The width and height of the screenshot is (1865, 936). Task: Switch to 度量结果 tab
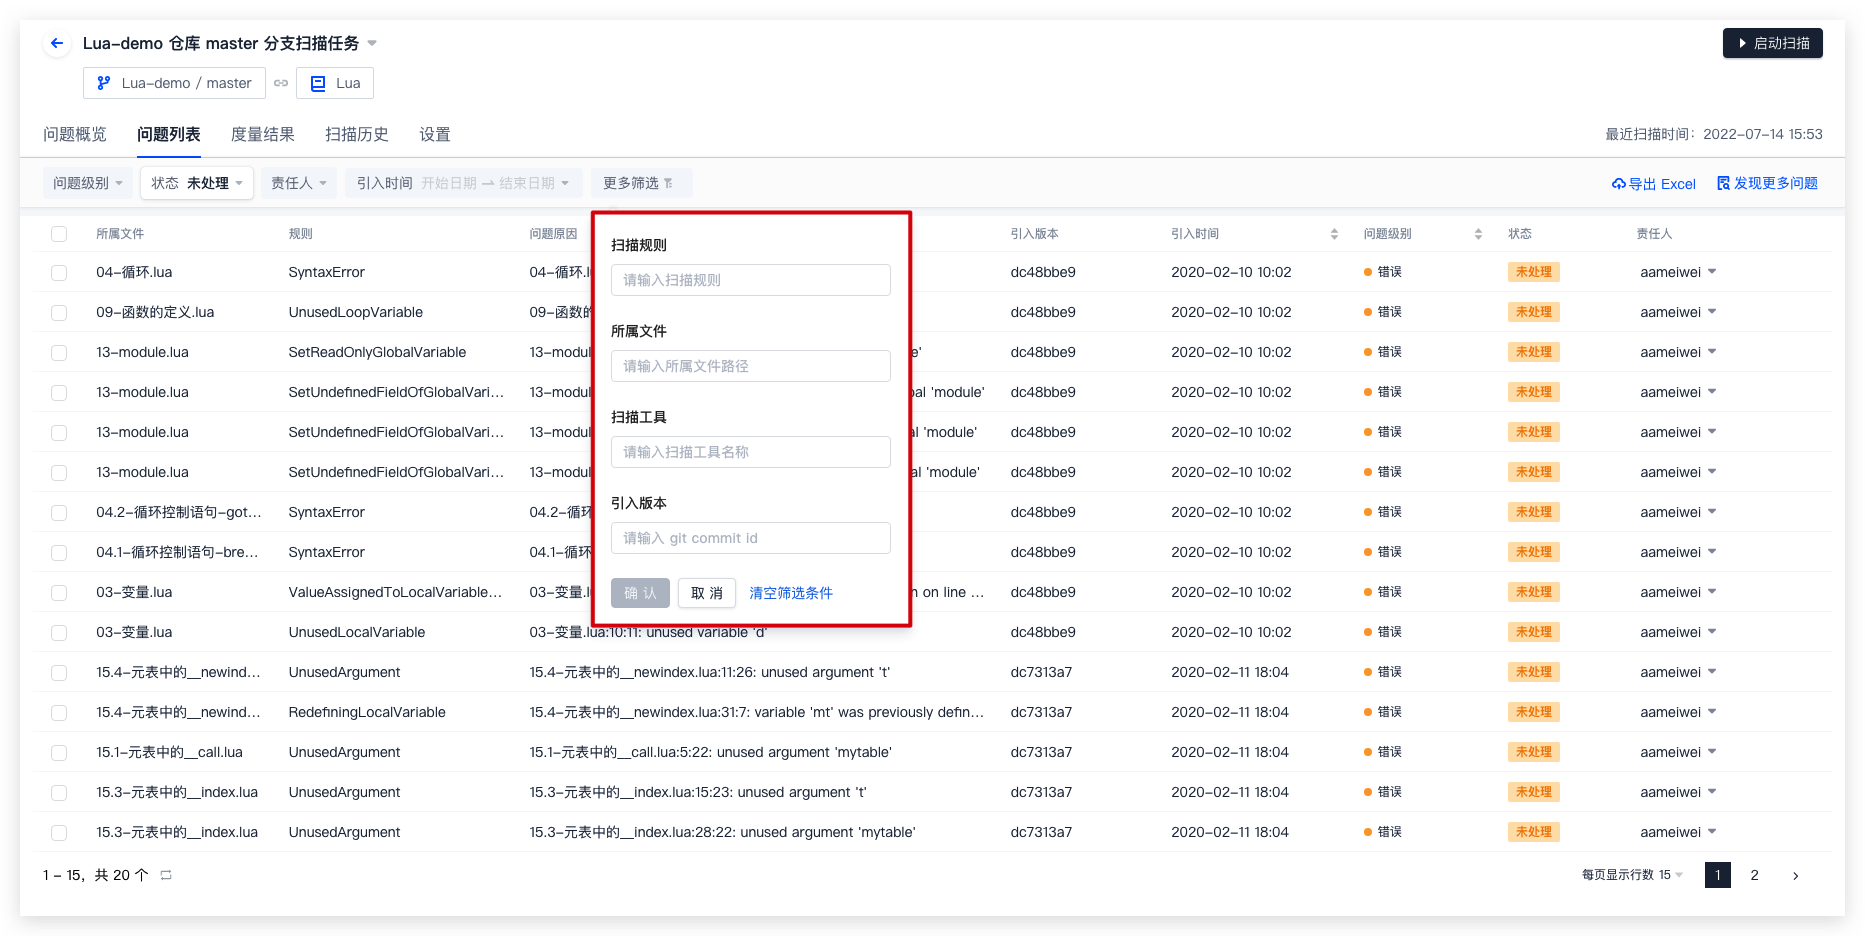tap(263, 134)
